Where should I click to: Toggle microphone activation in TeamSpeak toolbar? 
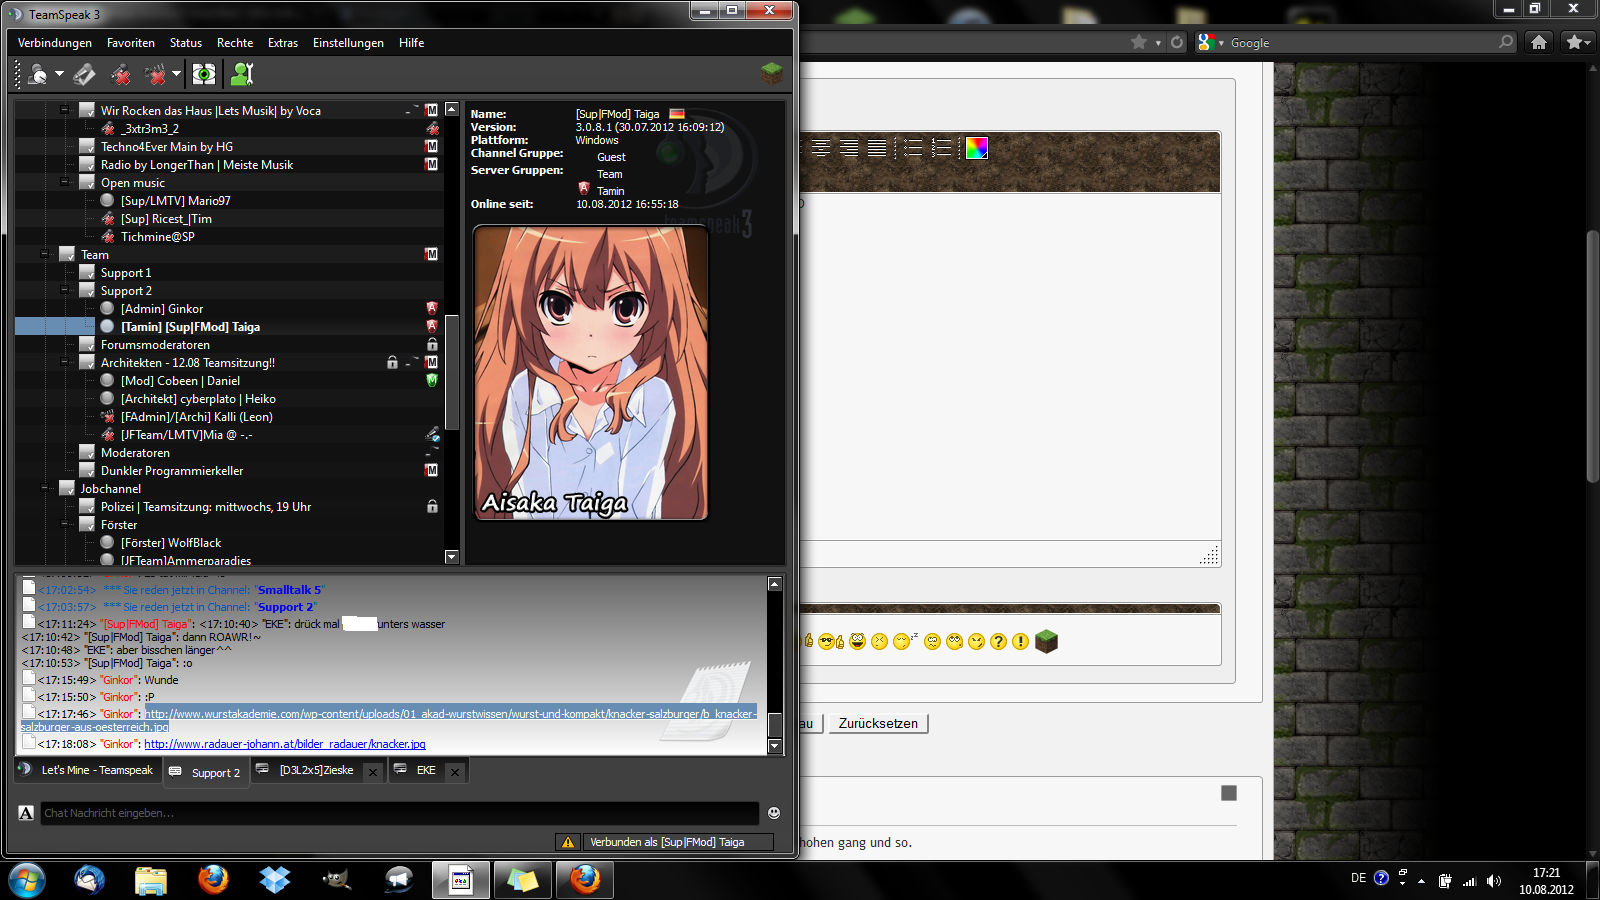click(x=85, y=74)
